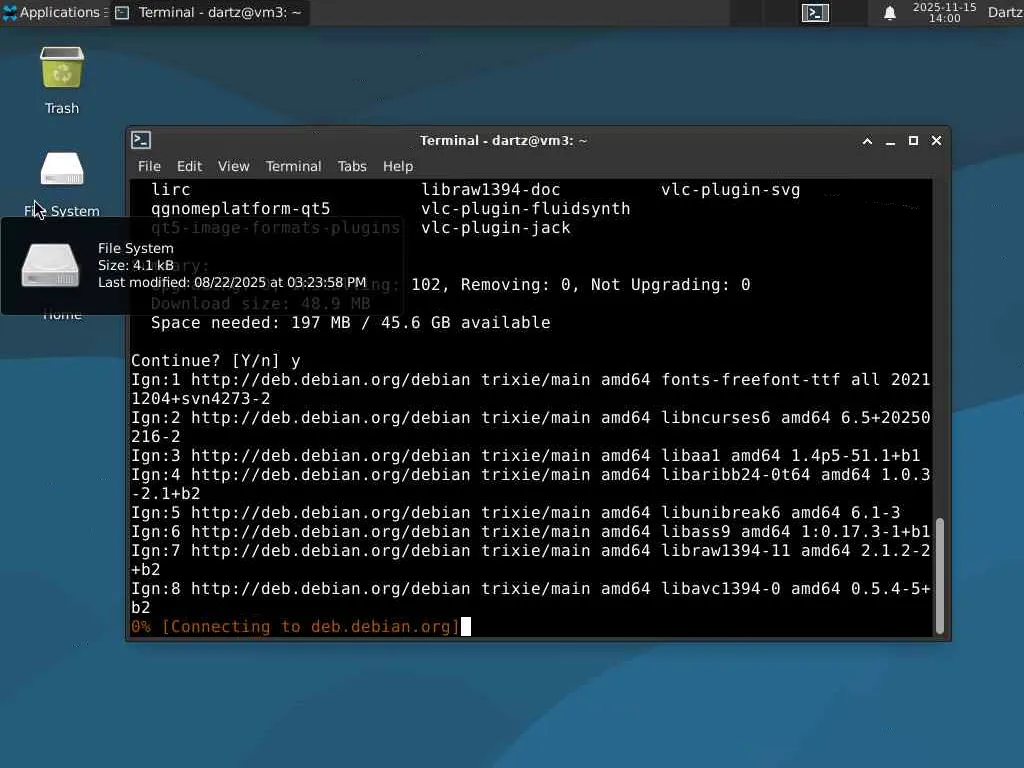The image size is (1024, 768).
Task: Click the Ign:1 fonts-freefont-ttf line
Action: click(530, 389)
